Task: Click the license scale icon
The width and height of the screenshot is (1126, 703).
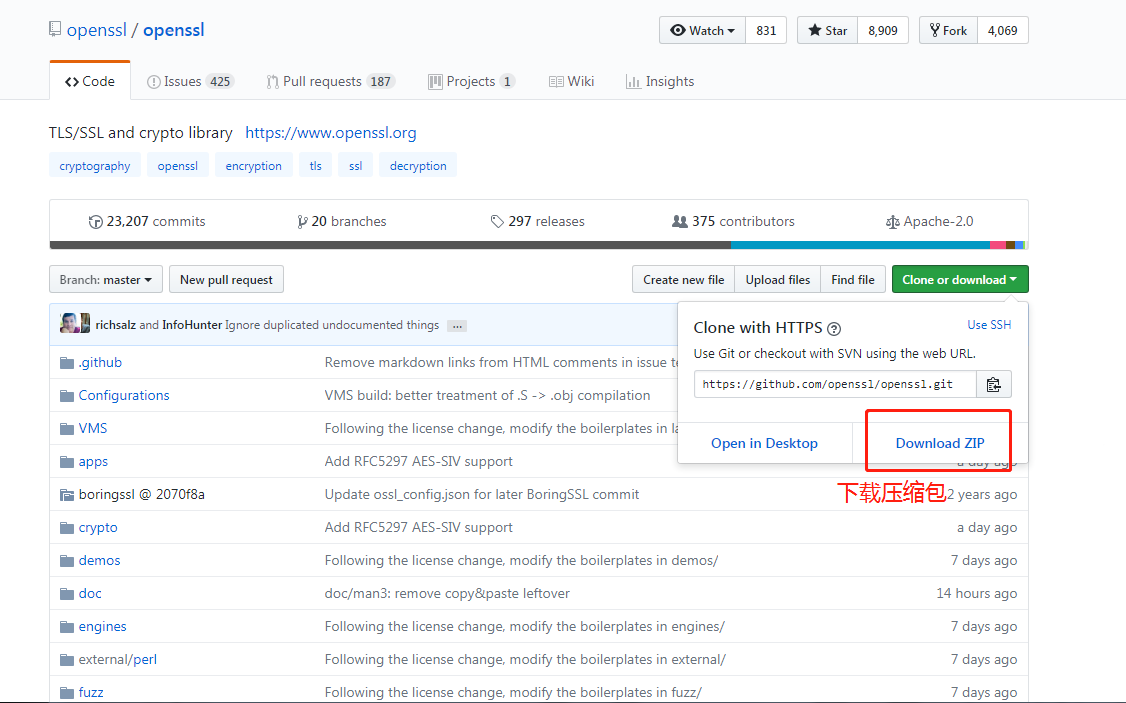Action: click(893, 222)
